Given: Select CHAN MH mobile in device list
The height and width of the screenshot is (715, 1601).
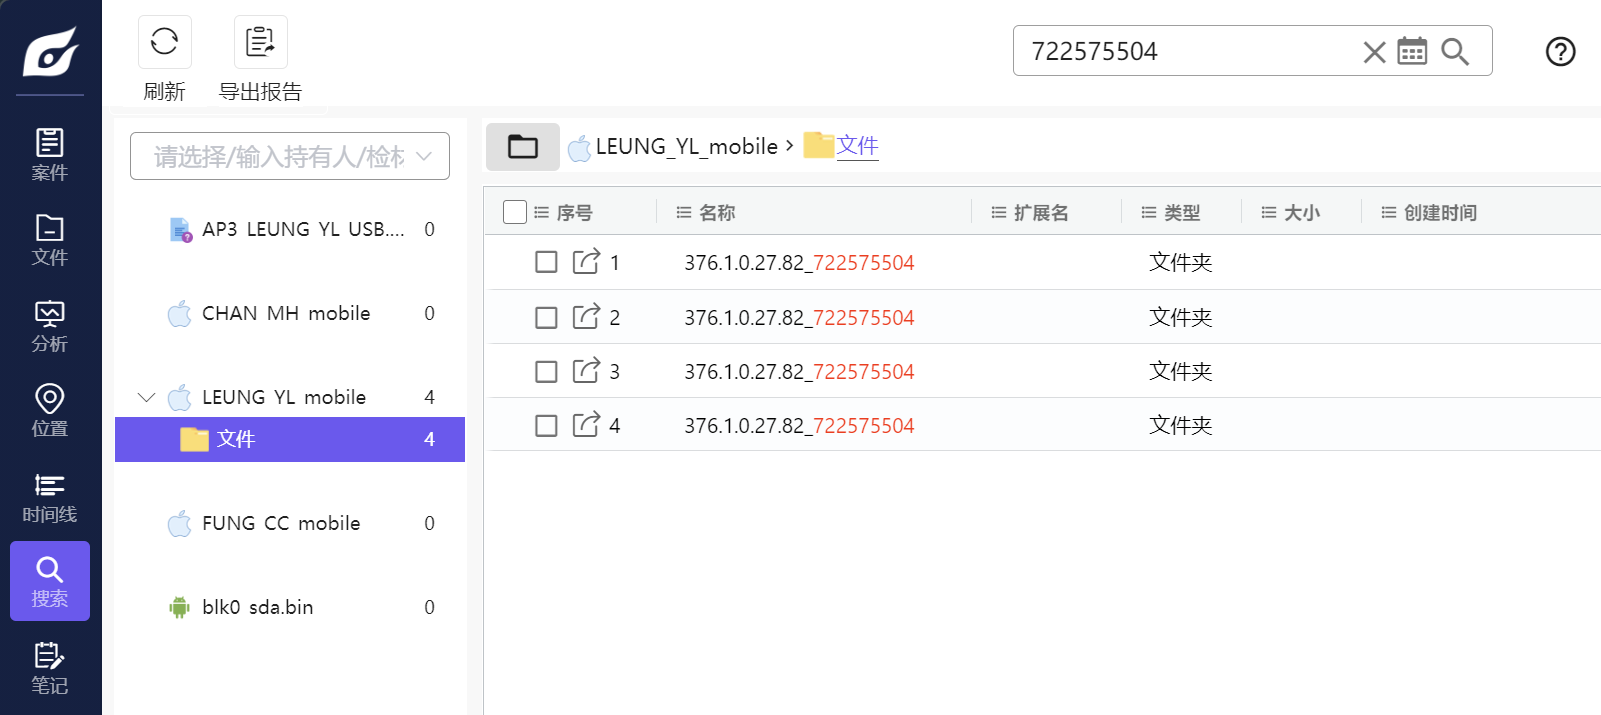Looking at the screenshot, I should point(286,314).
